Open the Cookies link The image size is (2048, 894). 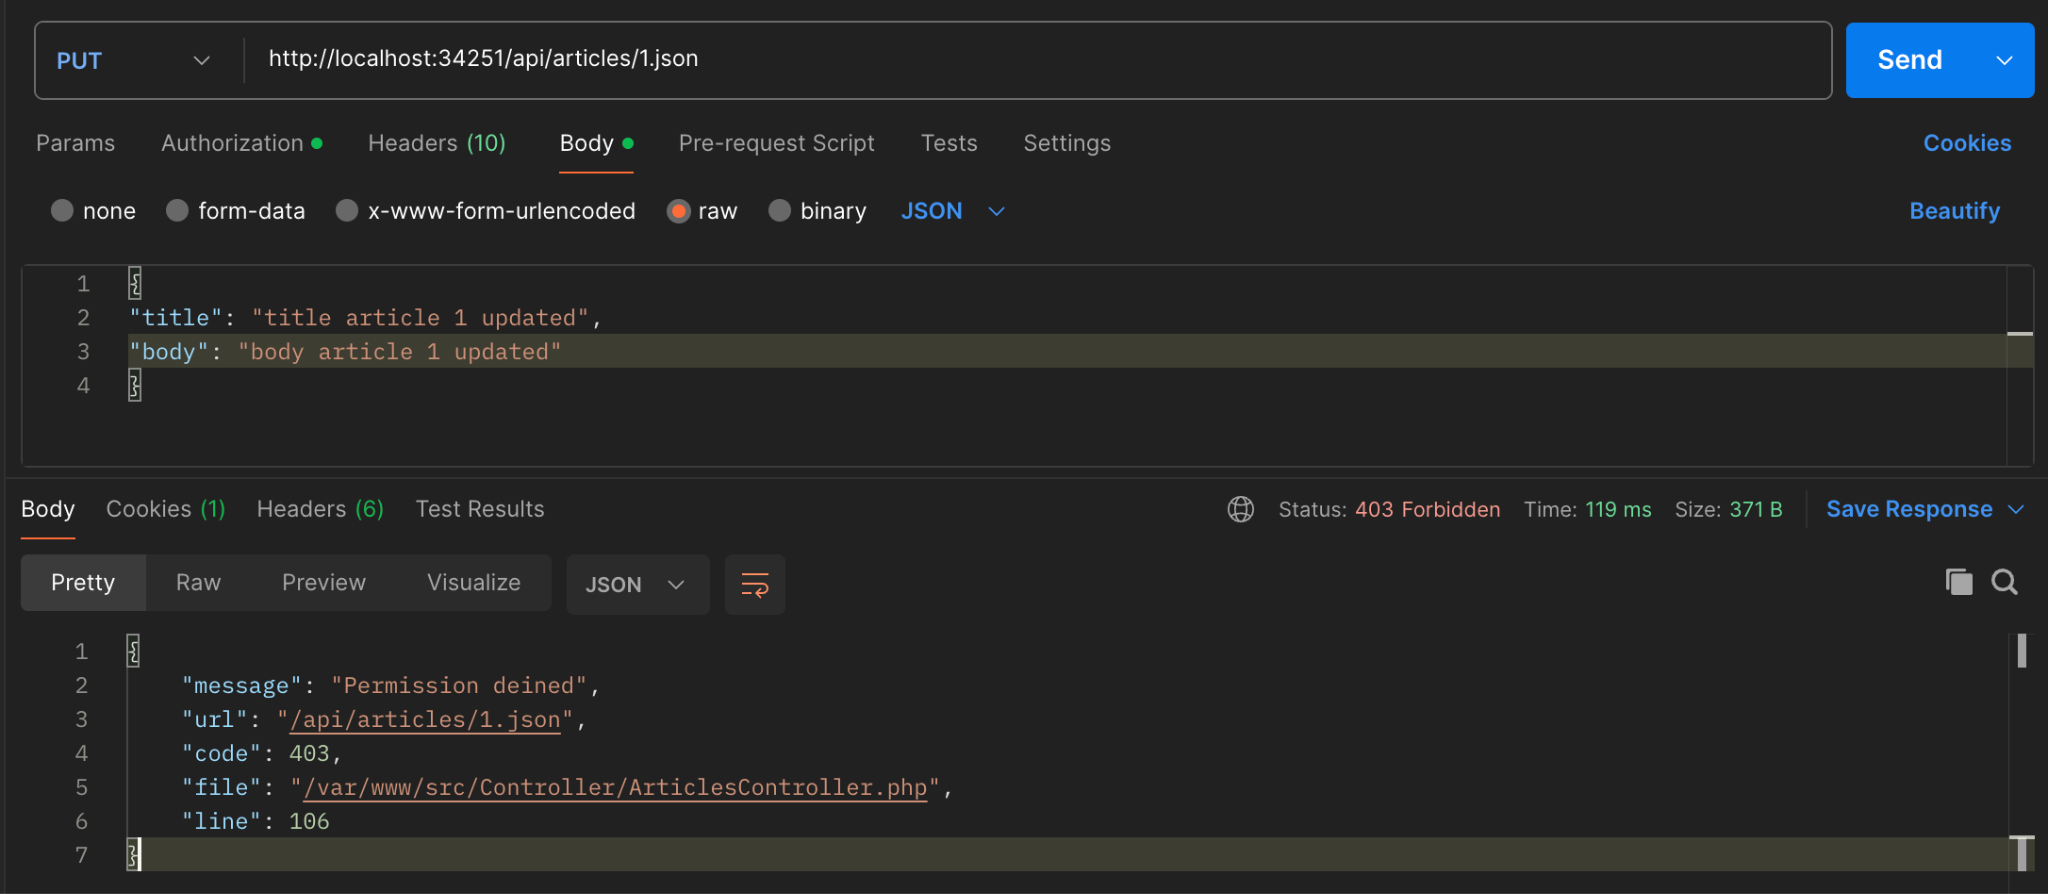[1966, 144]
